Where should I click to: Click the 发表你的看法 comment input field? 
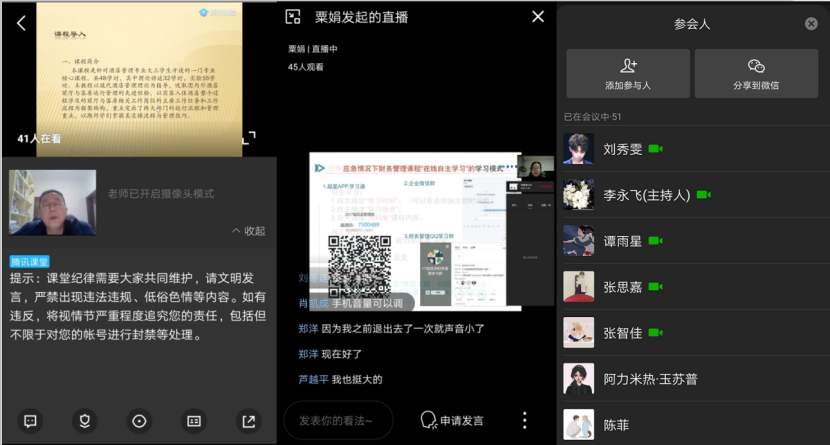[338, 421]
